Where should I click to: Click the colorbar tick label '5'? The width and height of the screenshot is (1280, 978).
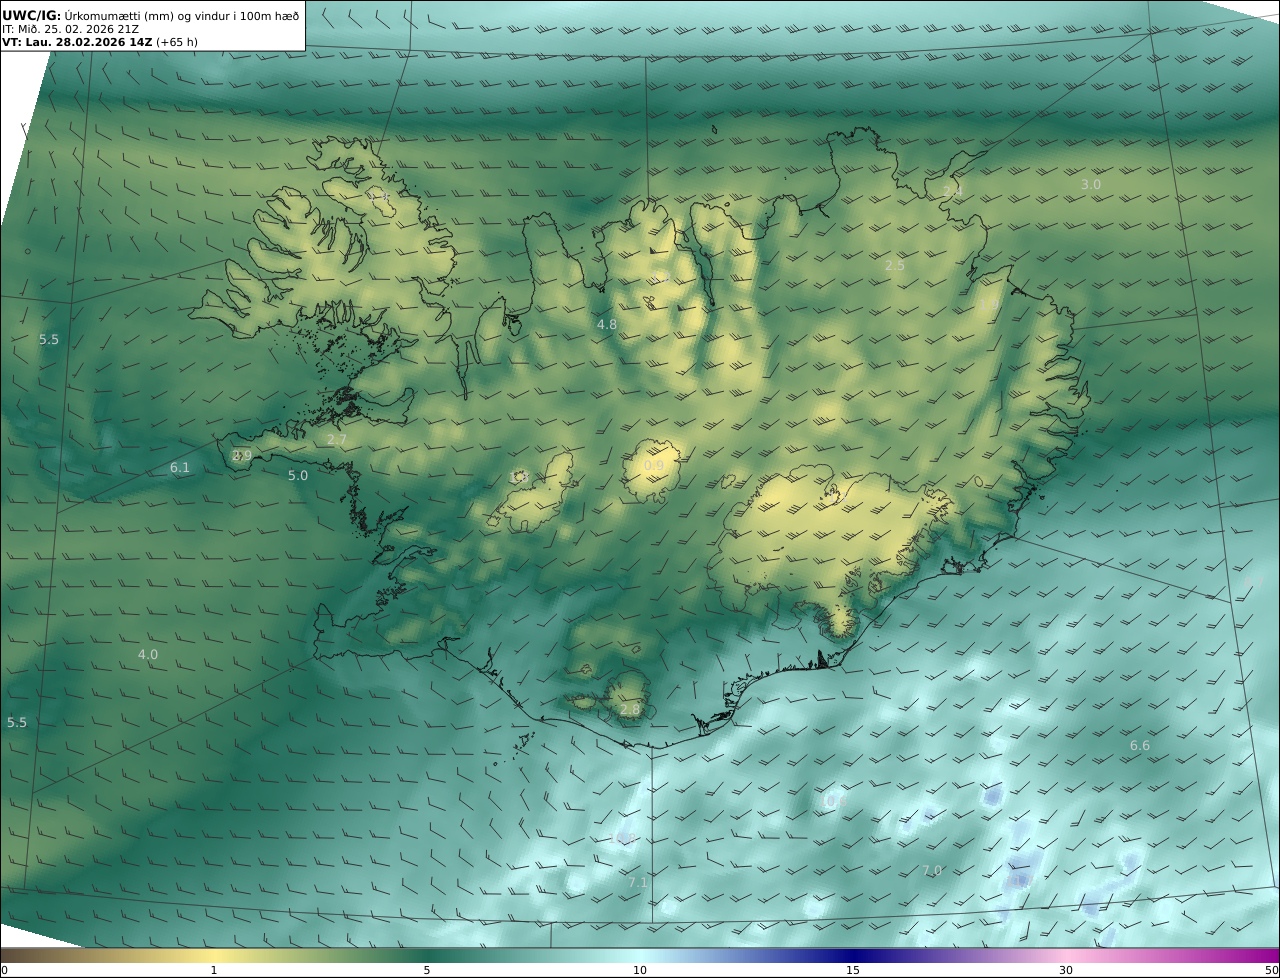coord(427,970)
